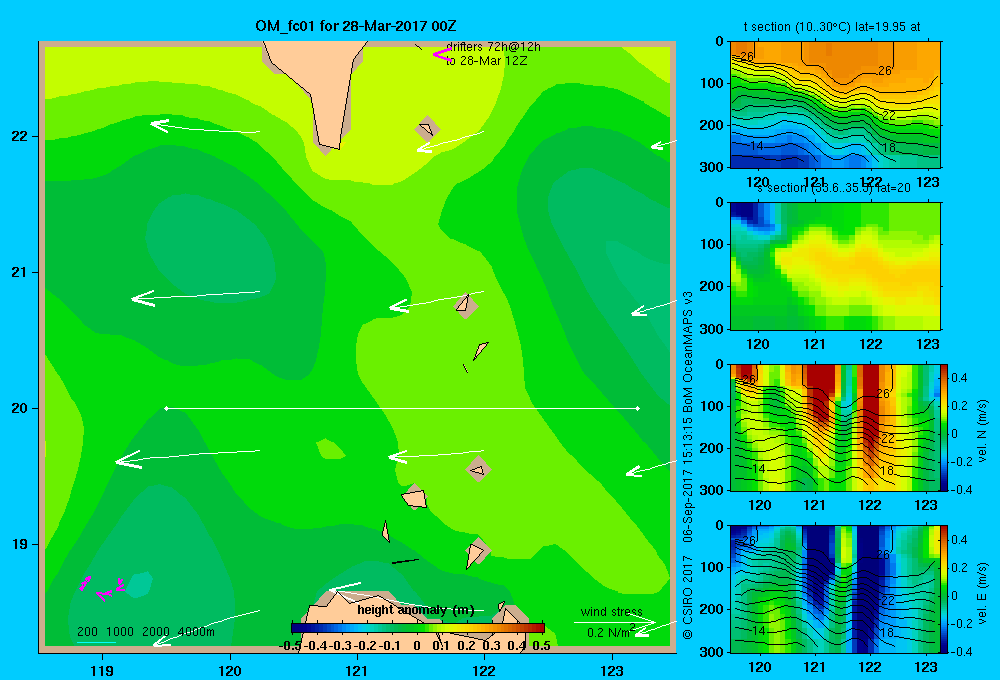
Task: Click the "vel. N (m/s)" axis label
Action: 983,431
